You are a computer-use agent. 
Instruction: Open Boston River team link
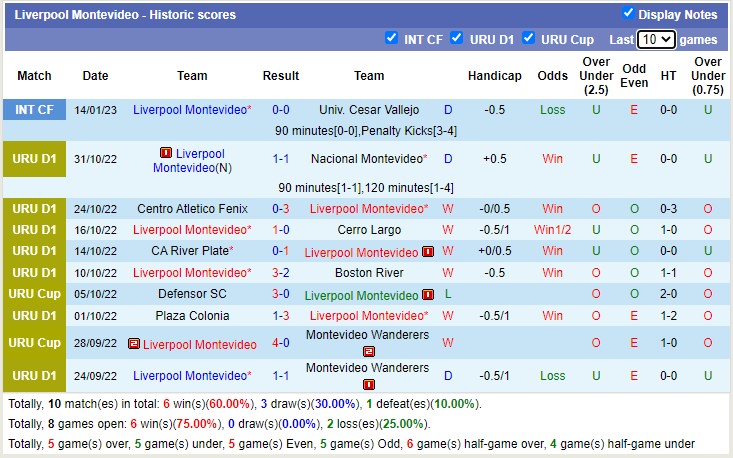click(369, 273)
